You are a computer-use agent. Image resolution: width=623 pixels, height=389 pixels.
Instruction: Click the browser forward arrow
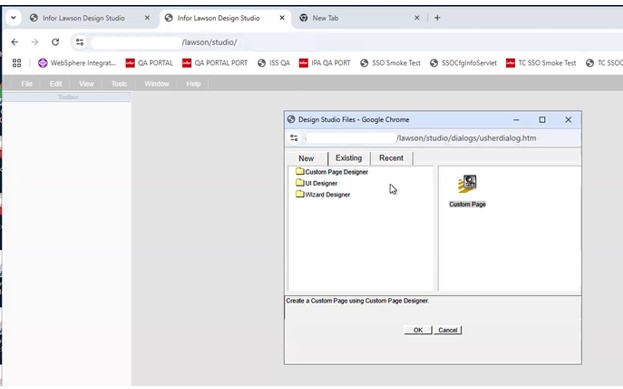coord(35,42)
